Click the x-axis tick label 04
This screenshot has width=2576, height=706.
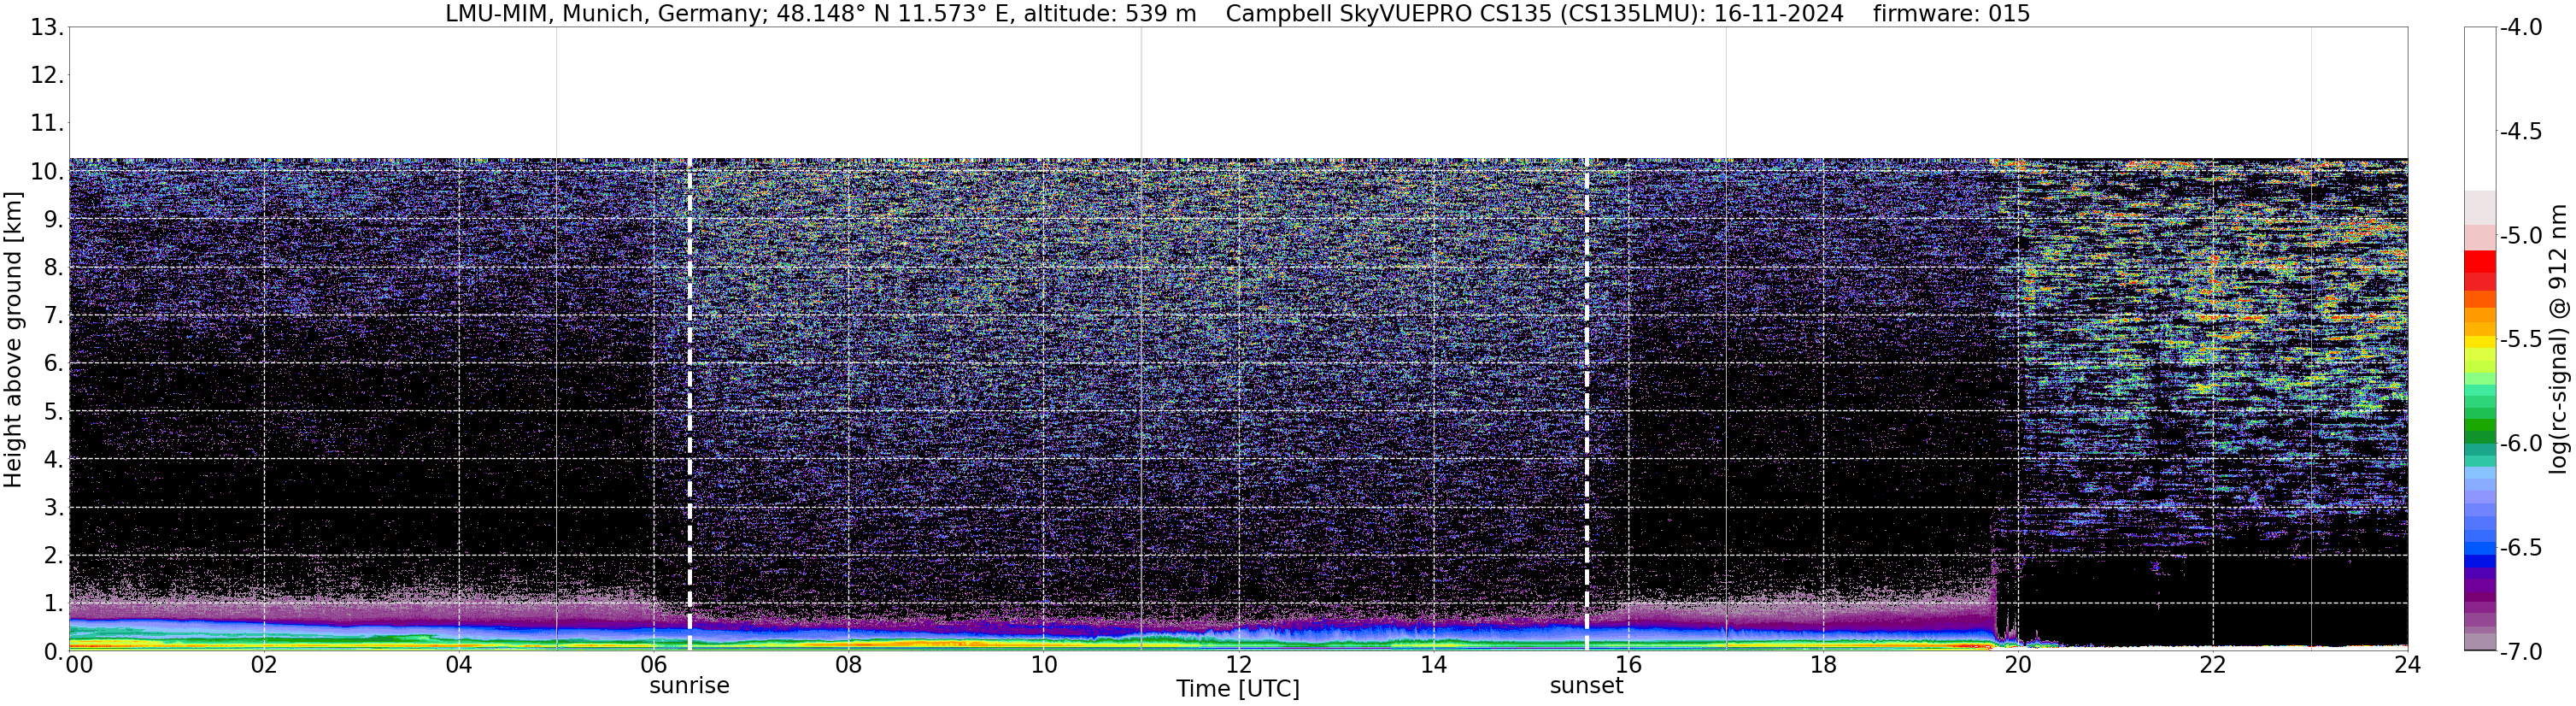click(459, 665)
